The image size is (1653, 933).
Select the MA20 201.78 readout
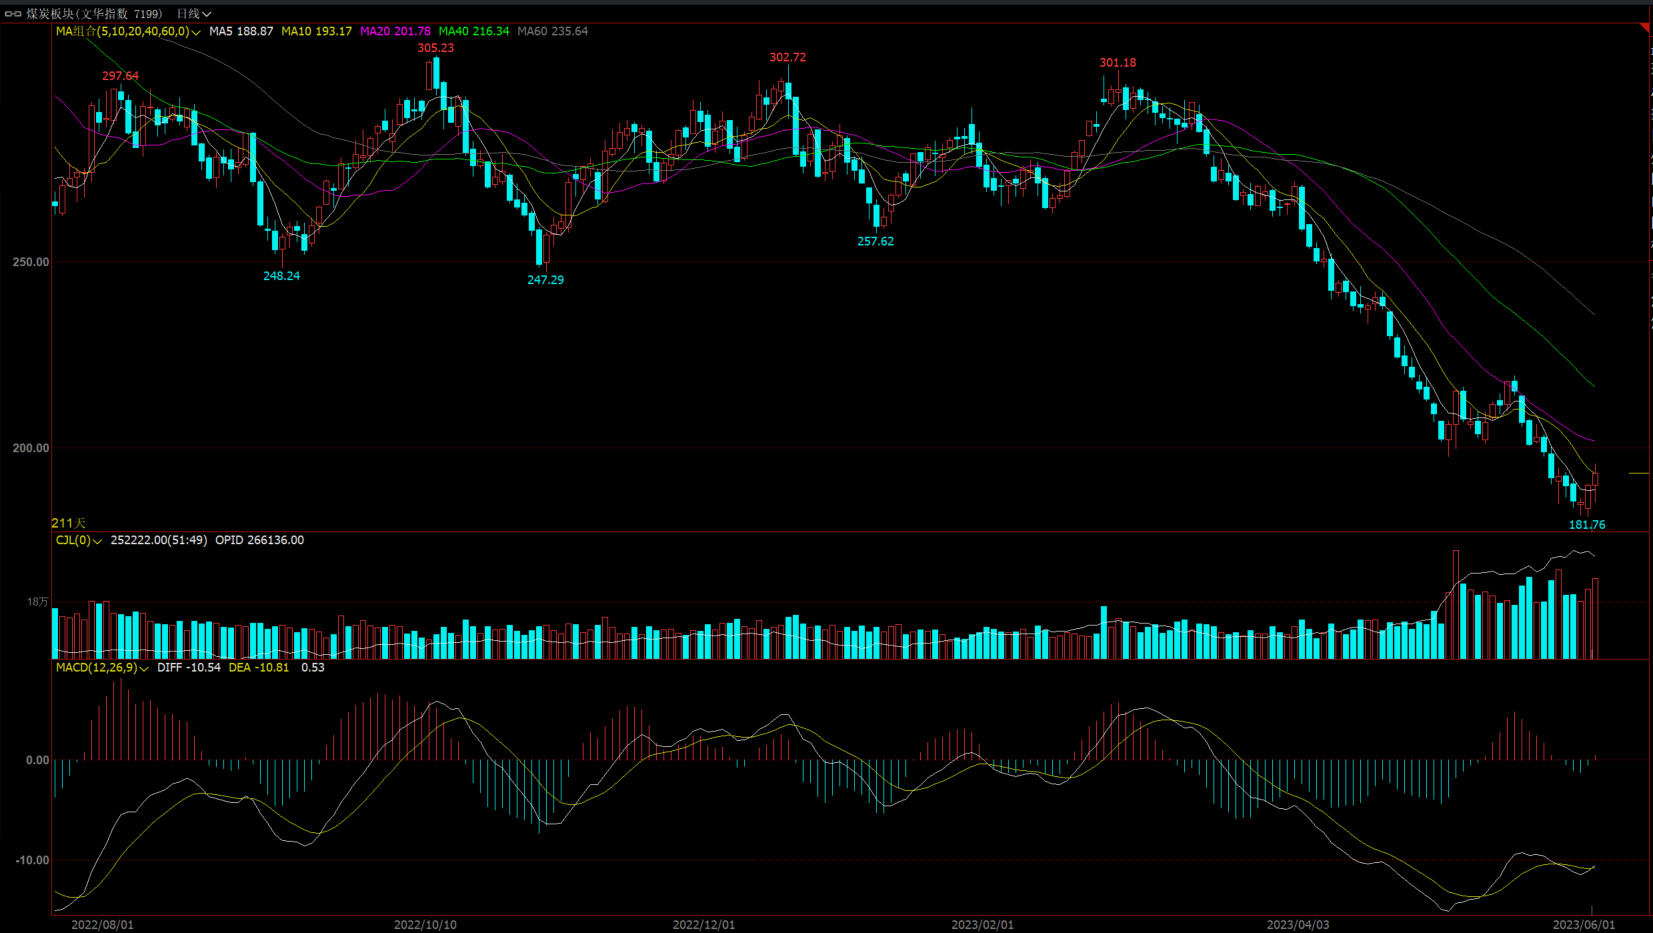pos(395,32)
